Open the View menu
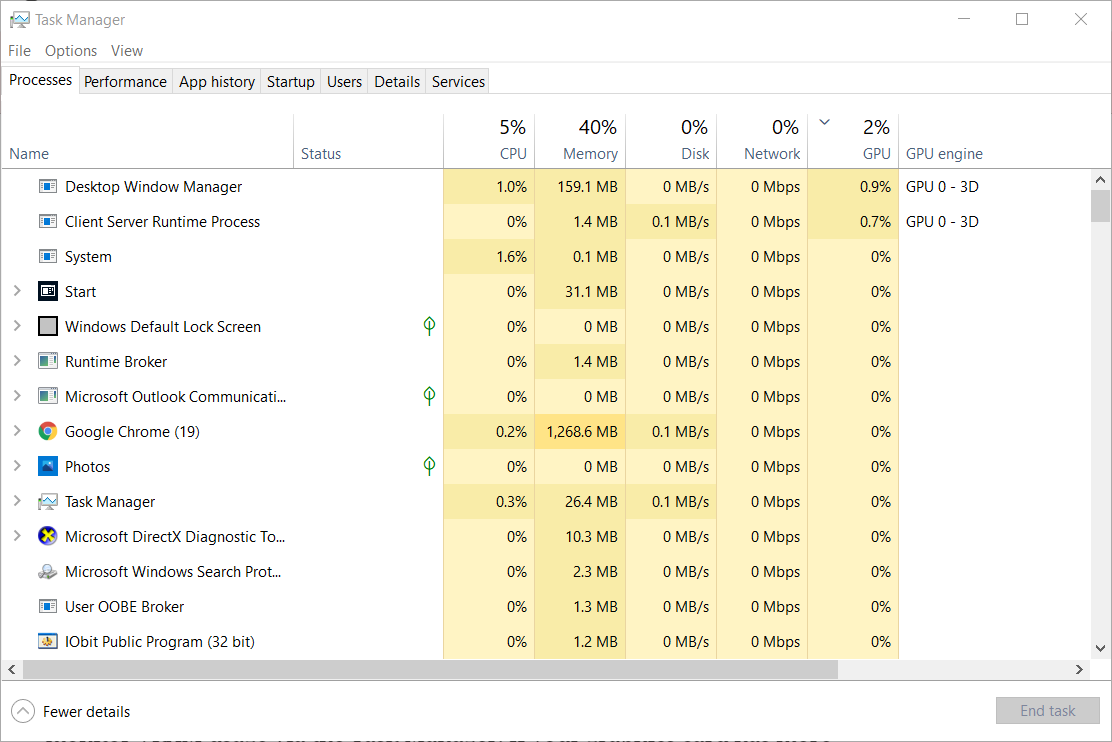 pos(127,51)
